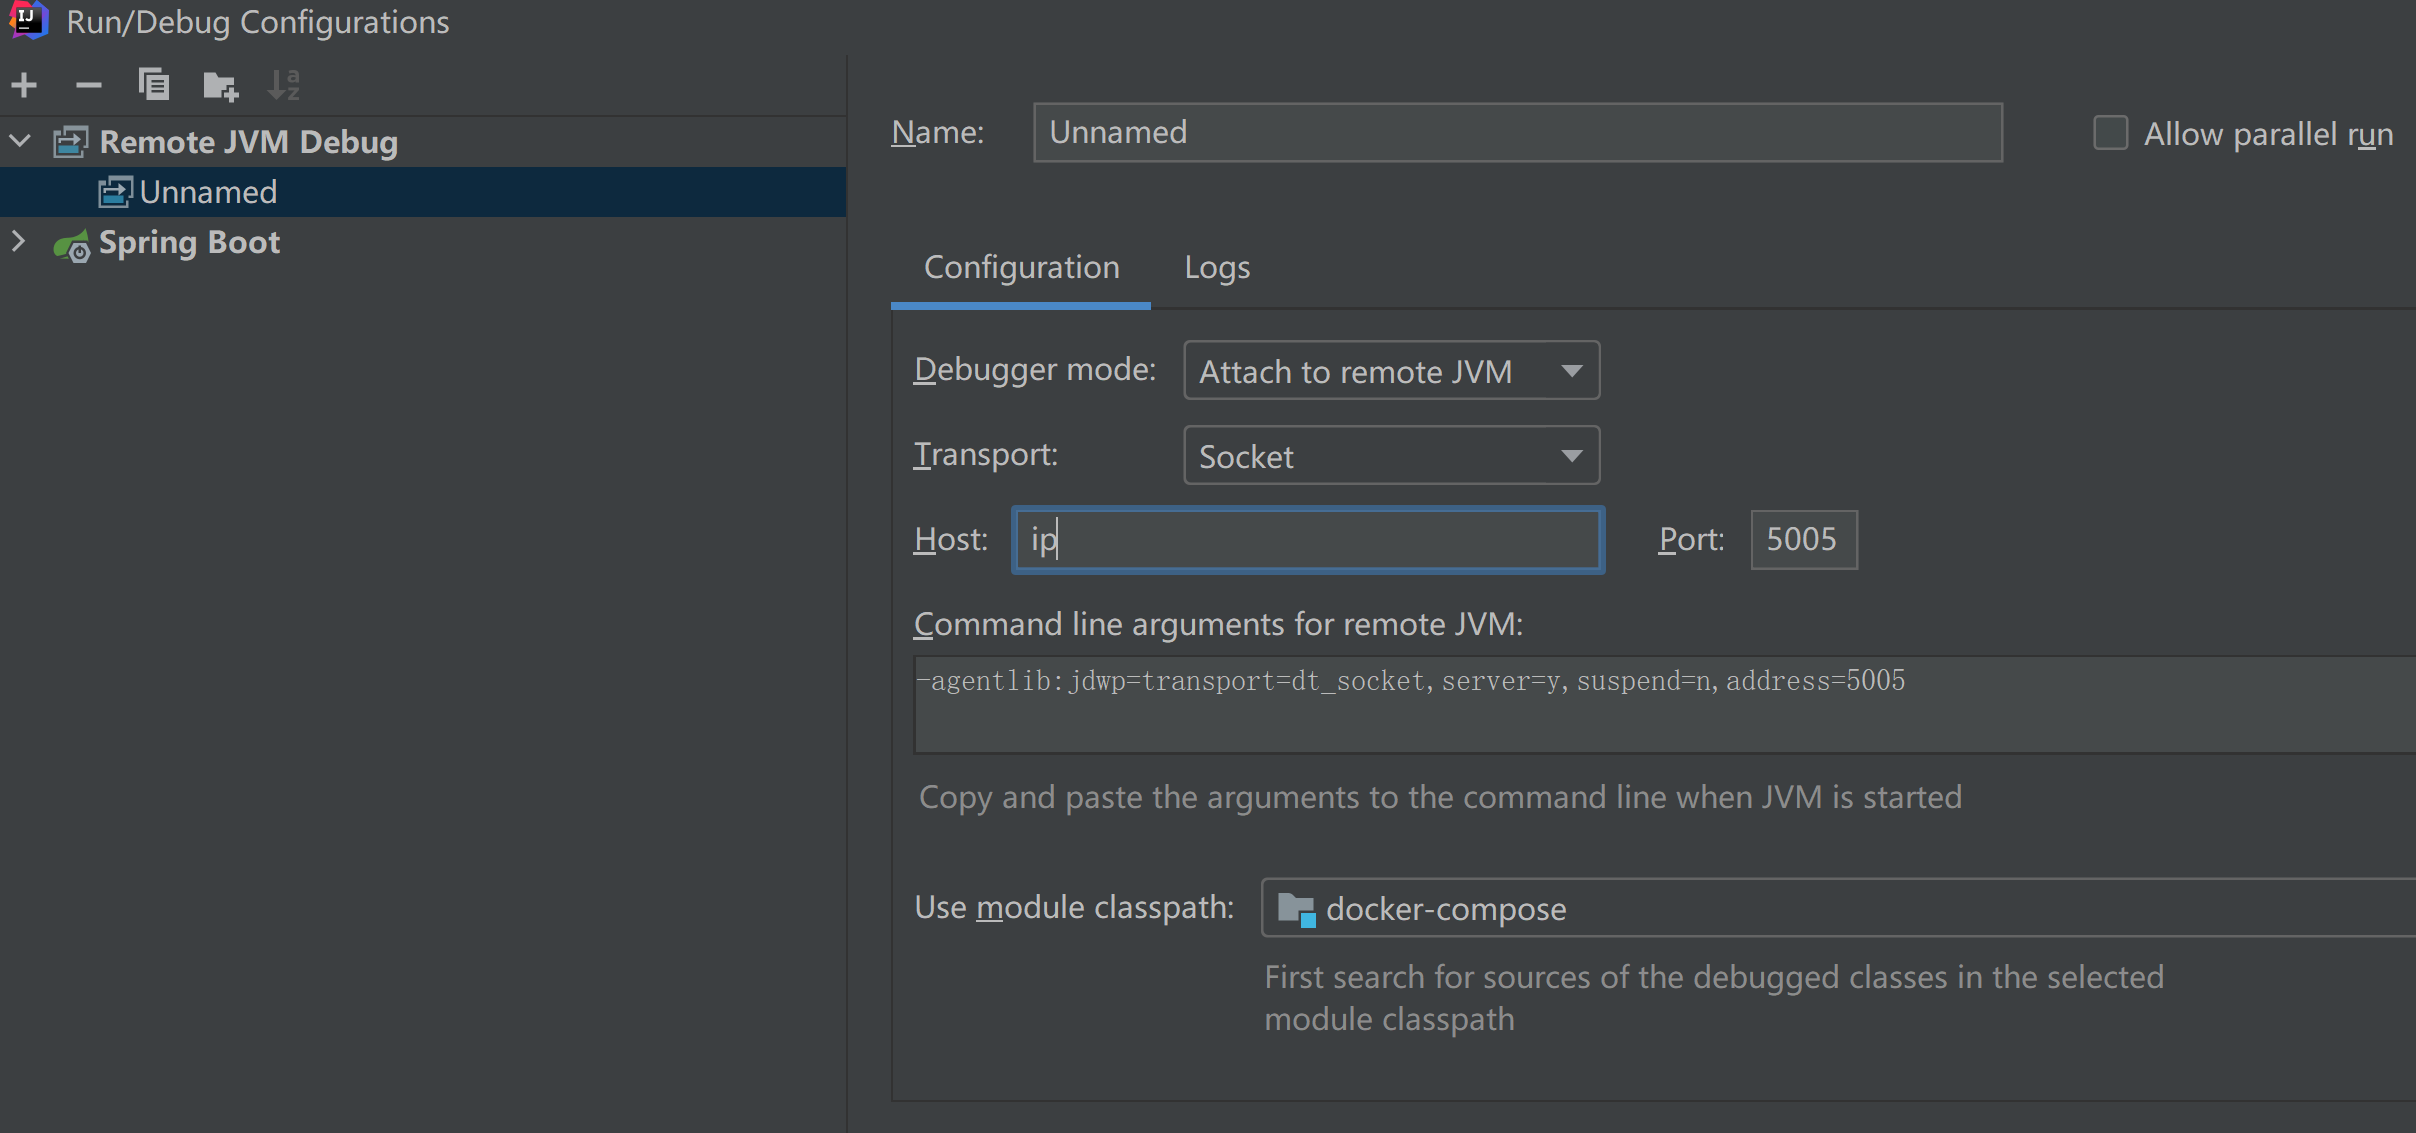The height and width of the screenshot is (1133, 2416).
Task: Switch to the Configuration tab
Action: 1021,268
